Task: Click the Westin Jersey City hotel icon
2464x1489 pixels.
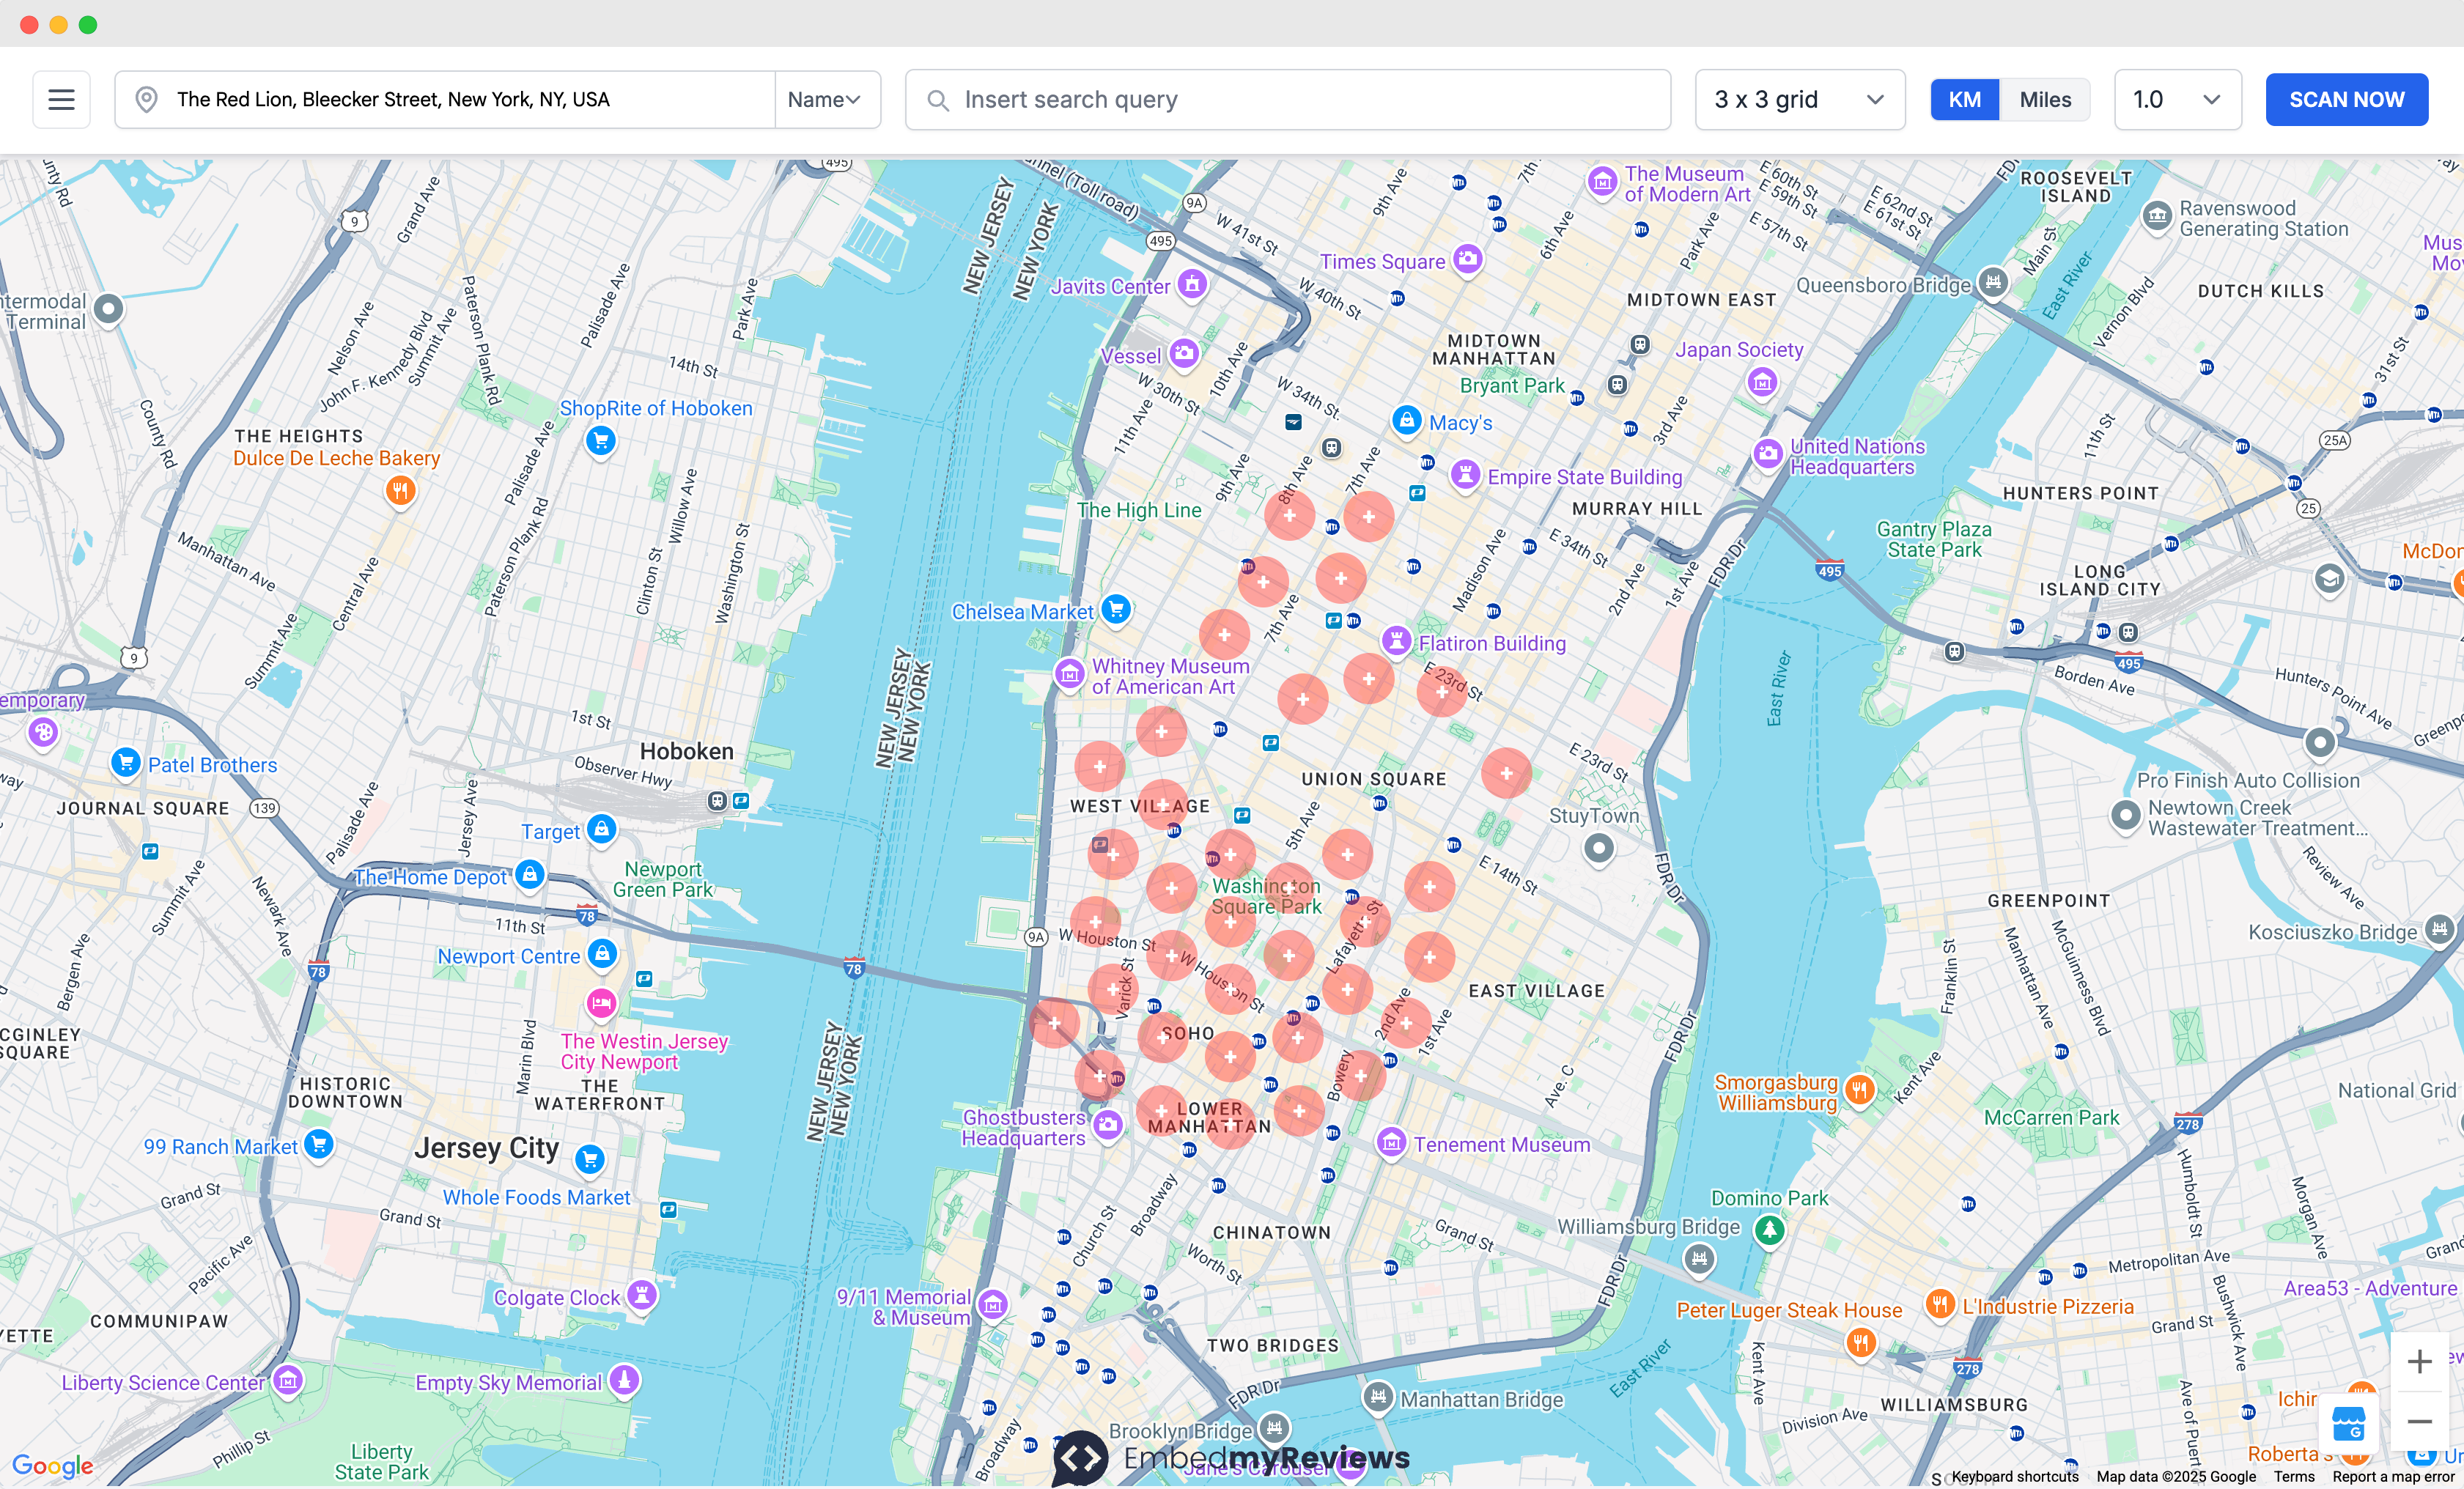Action: pos(601,1003)
